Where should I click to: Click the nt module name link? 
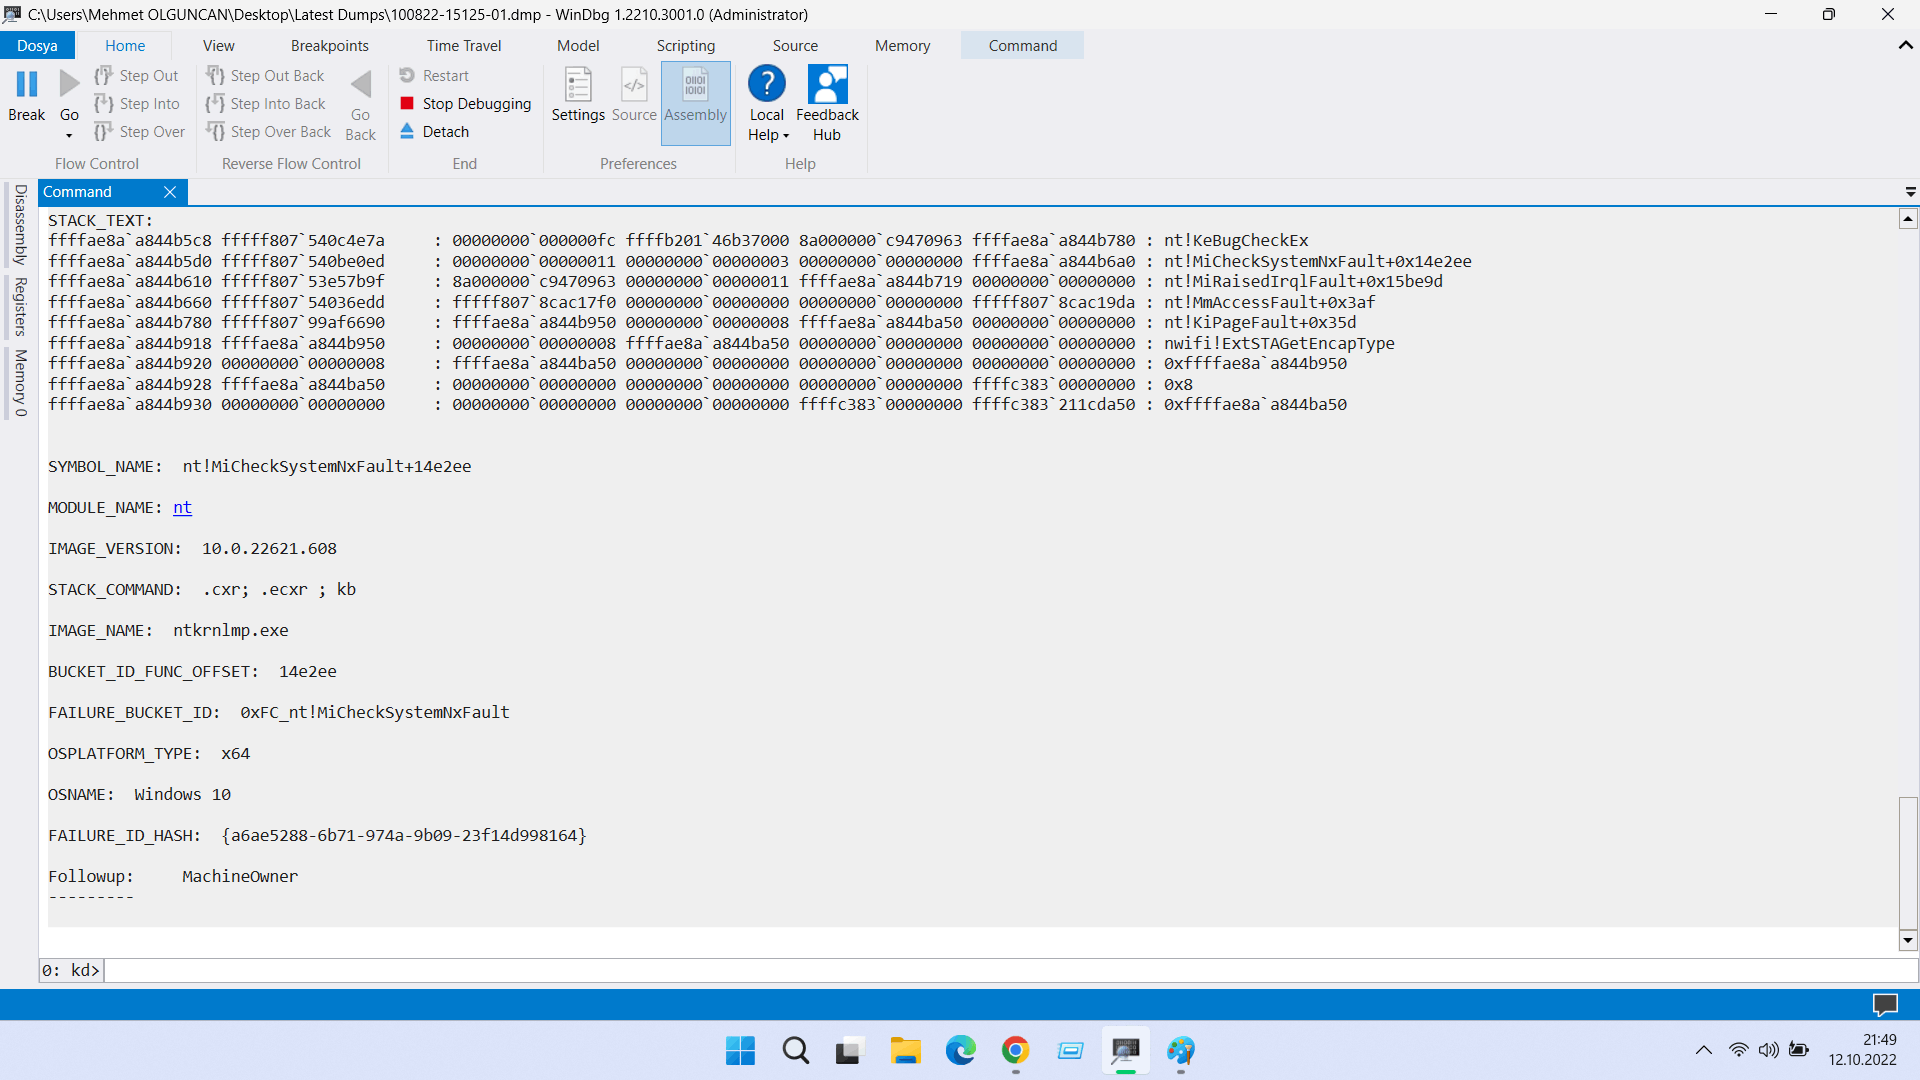[182, 508]
